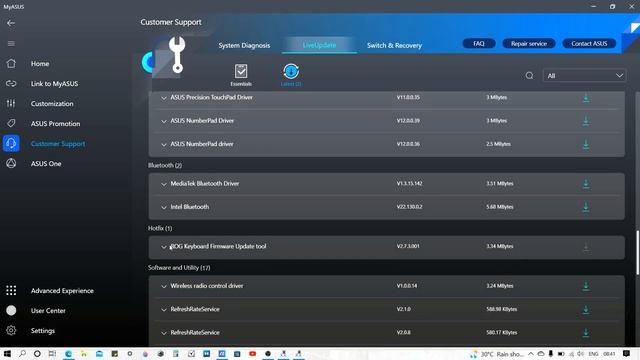Screen dimensions: 640x360
Task: Click the Home house icon
Action: pos(11,63)
